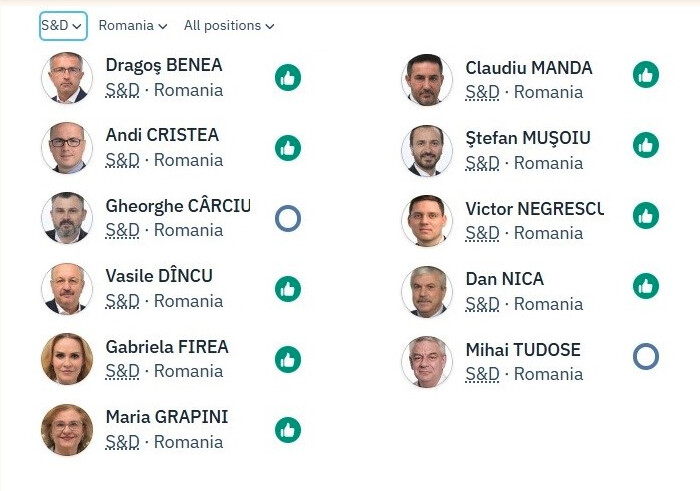Click Victor NEGRESCU's thumbs-up vote indicator
Screen dimensions: 700x491
646,215
